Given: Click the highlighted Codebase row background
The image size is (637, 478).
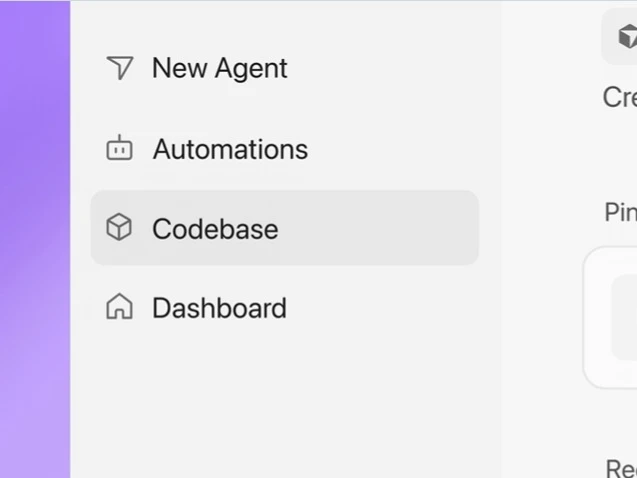Looking at the screenshot, I should [x=284, y=228].
